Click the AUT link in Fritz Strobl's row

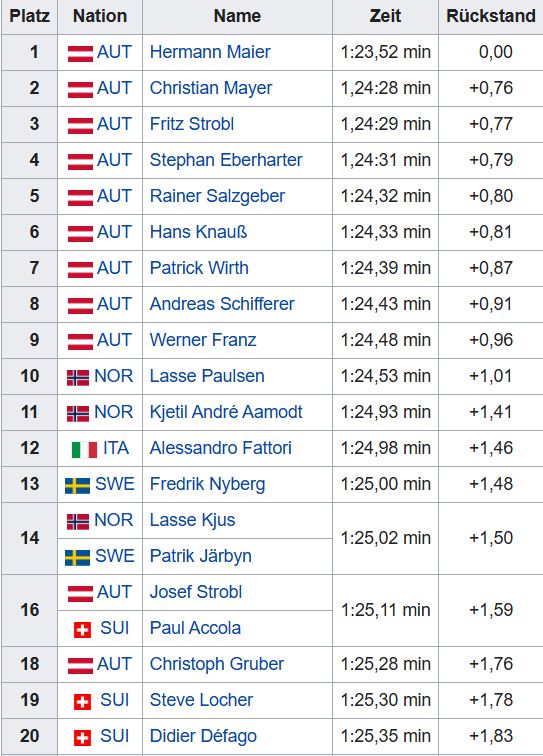(x=114, y=124)
